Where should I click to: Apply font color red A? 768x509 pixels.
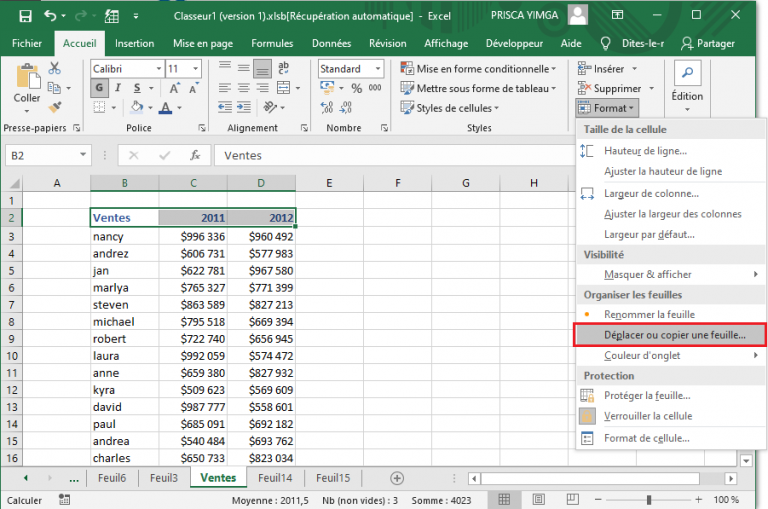pos(166,107)
